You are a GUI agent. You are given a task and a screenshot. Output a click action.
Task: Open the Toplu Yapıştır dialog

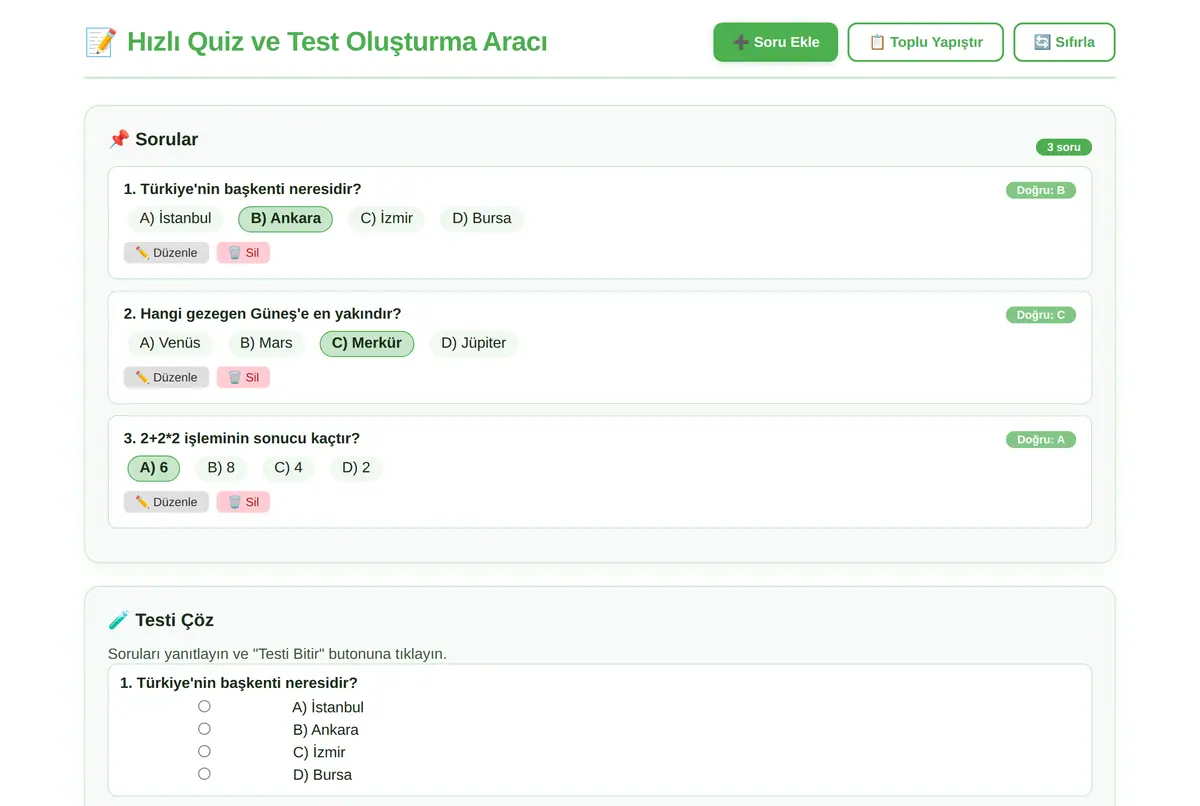pyautogui.click(x=925, y=42)
